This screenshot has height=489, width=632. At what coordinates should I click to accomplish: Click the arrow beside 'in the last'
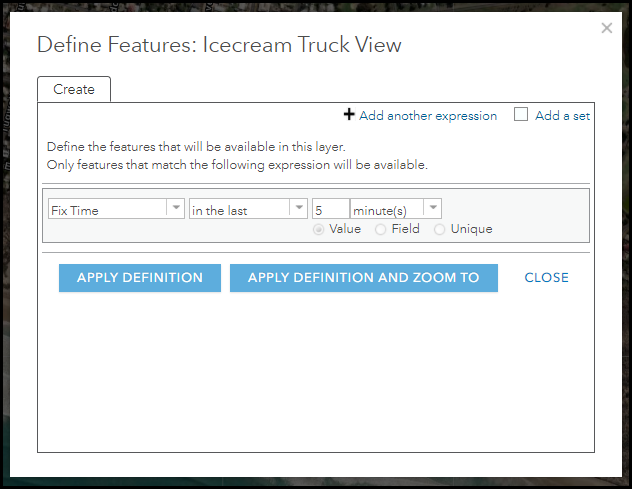(x=298, y=209)
